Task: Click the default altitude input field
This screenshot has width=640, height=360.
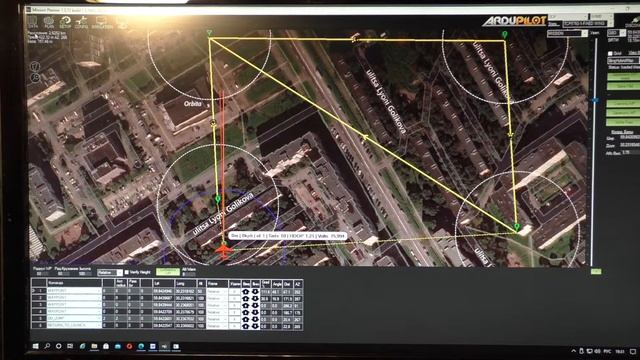Action: coord(85,273)
